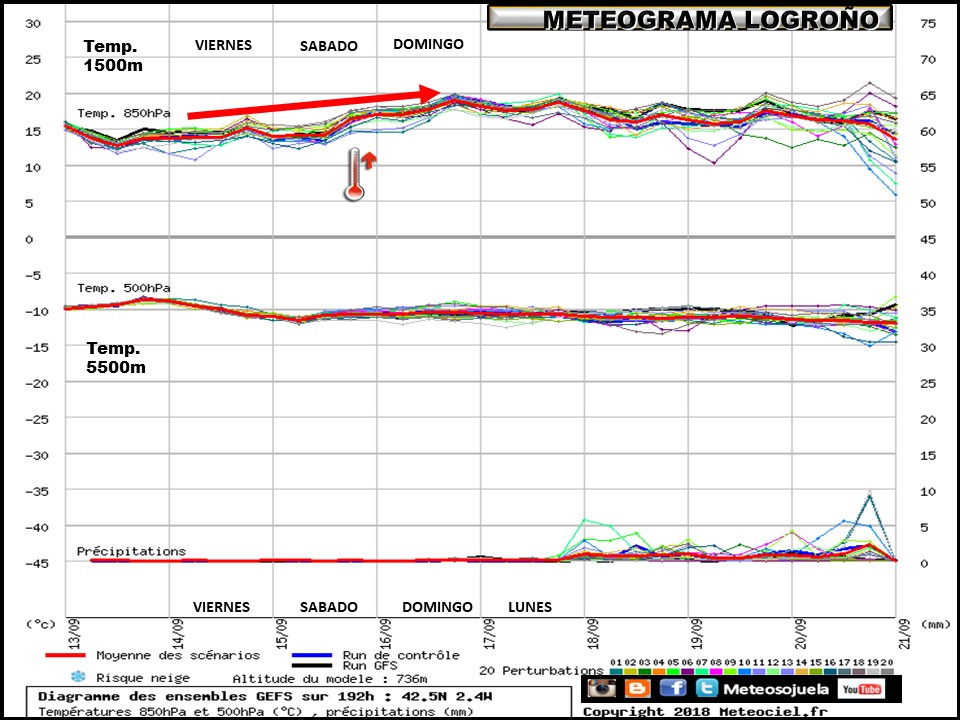Click the 75 precipitation axis value

pos(928,23)
